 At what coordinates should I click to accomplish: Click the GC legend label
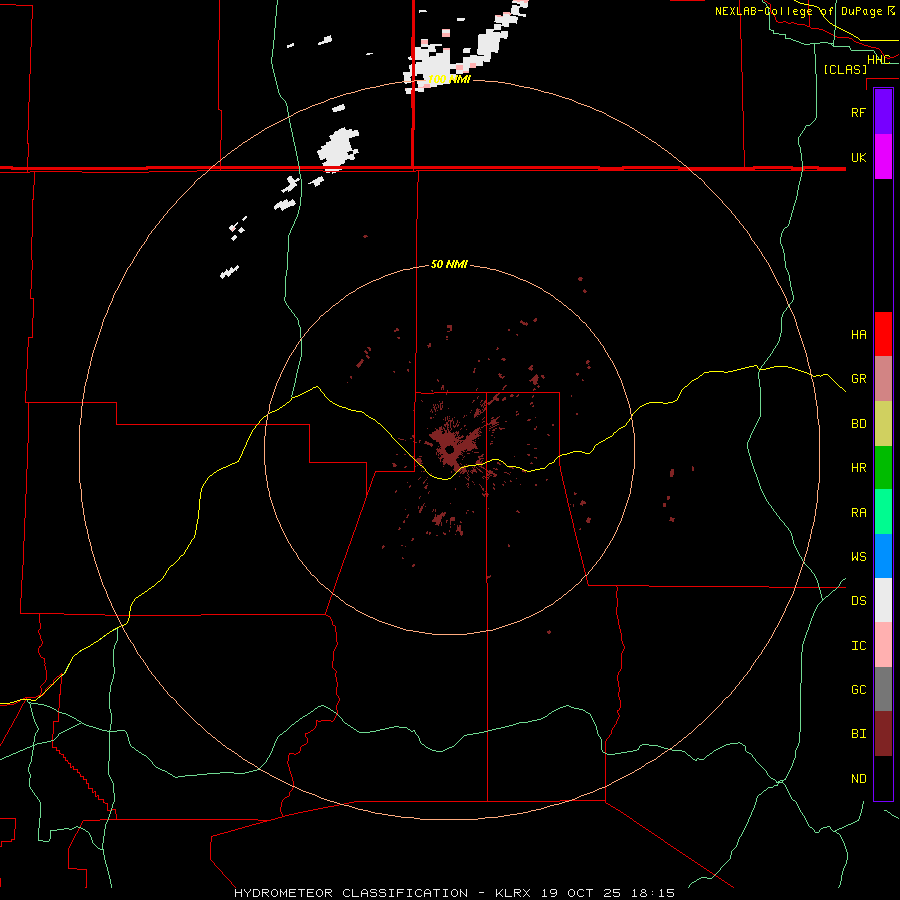click(858, 689)
